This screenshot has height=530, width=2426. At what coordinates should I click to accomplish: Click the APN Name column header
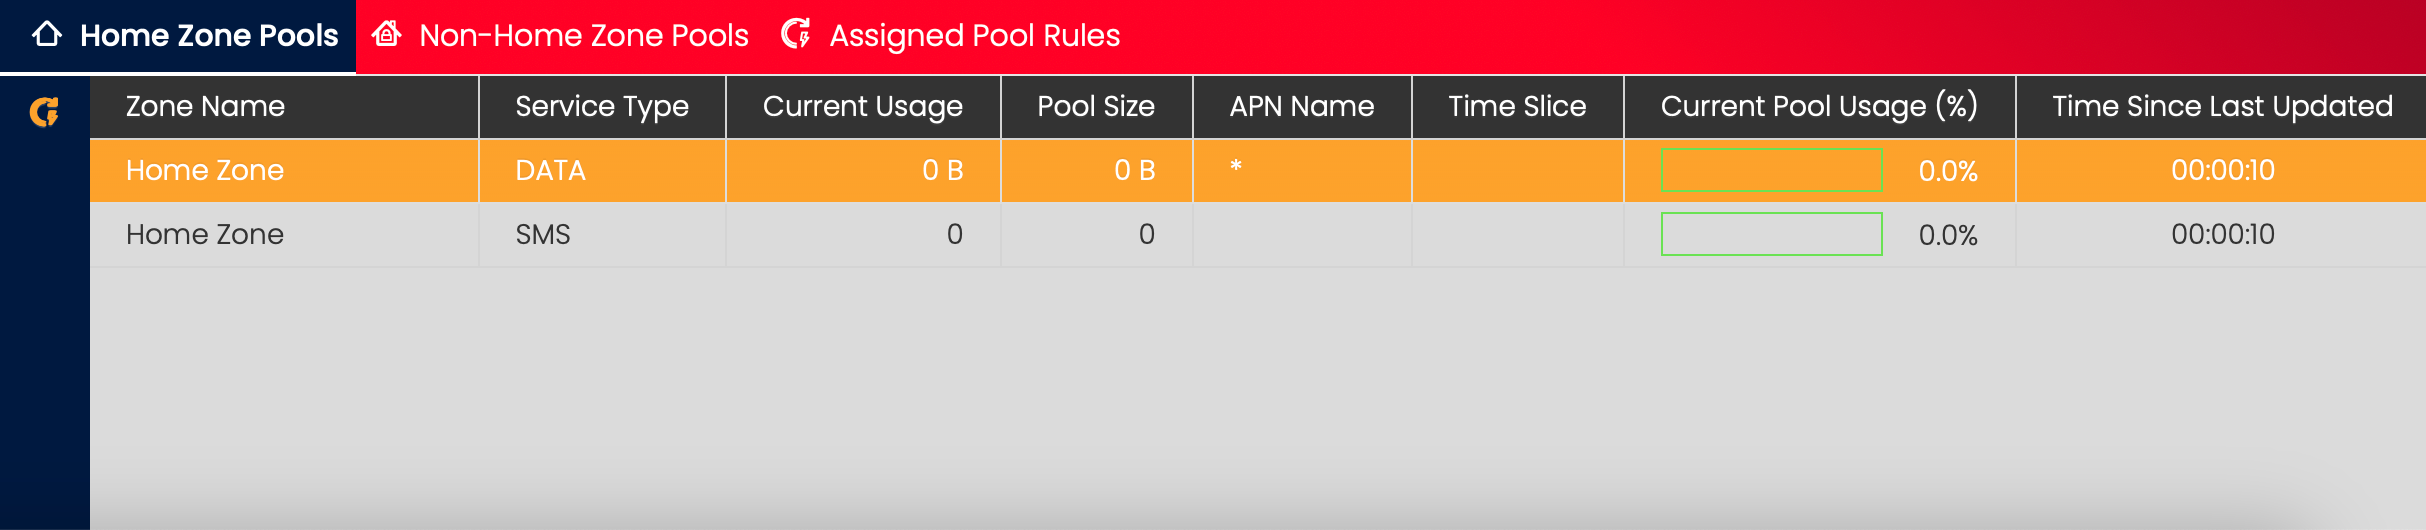[x=1301, y=106]
